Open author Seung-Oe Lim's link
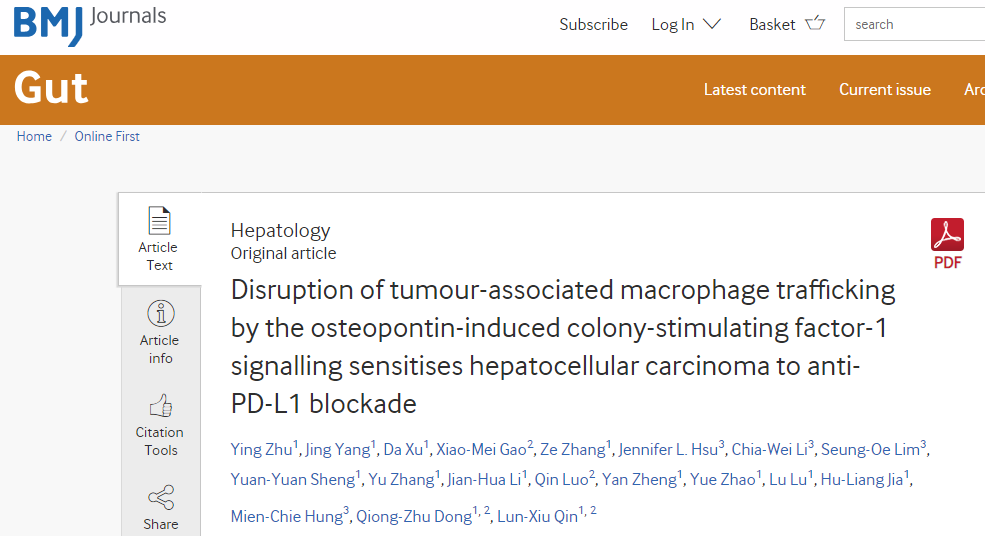 870,450
